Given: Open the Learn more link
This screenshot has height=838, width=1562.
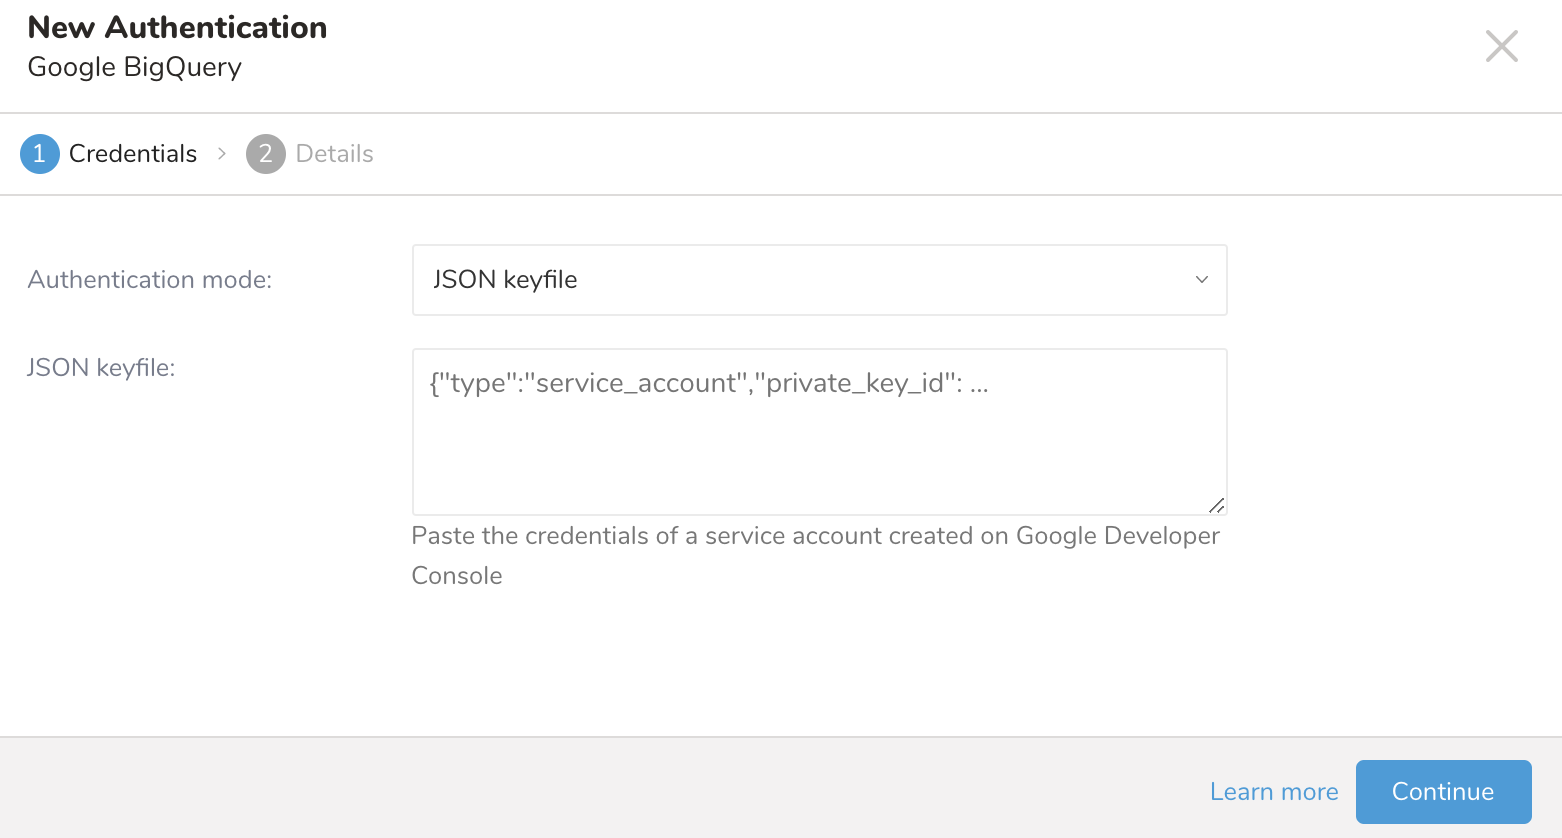Looking at the screenshot, I should coord(1273,792).
